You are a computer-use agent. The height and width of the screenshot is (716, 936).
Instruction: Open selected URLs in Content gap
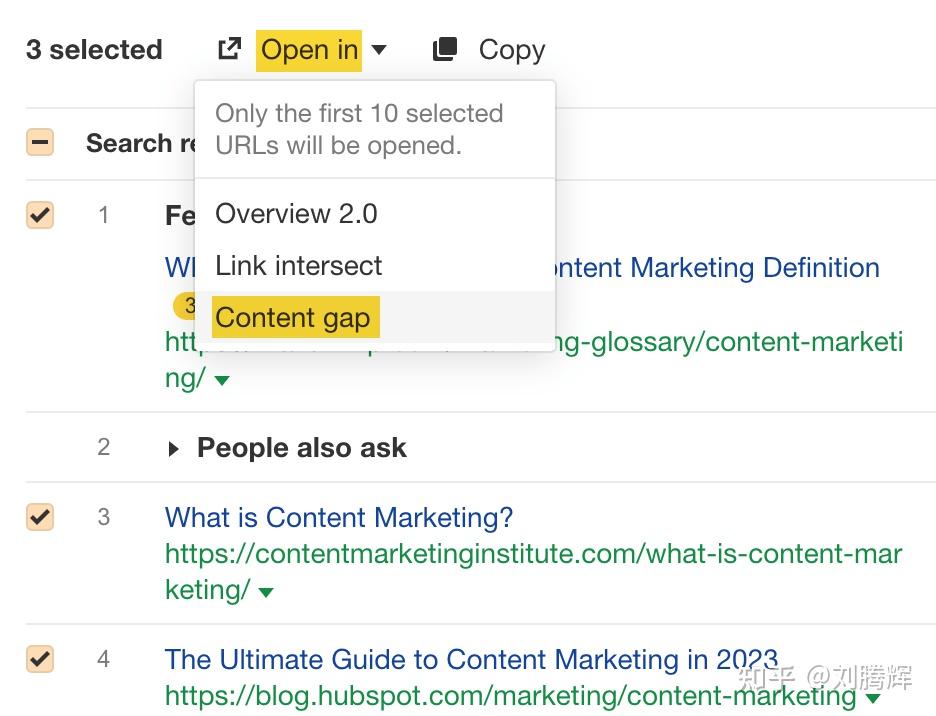tap(292, 318)
